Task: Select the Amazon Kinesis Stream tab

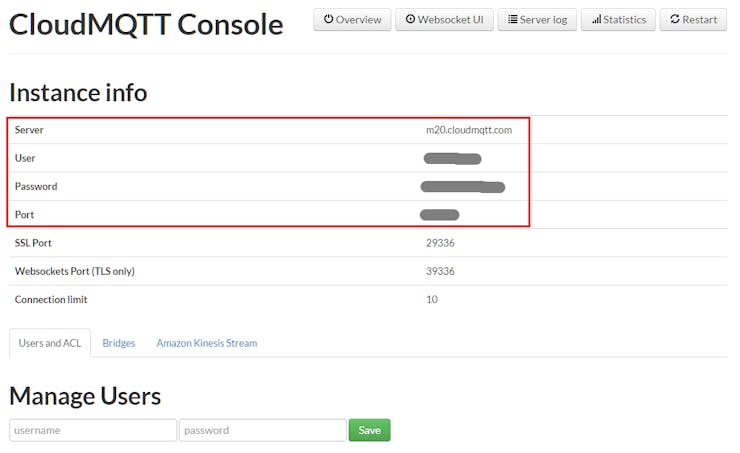Action: [x=206, y=343]
